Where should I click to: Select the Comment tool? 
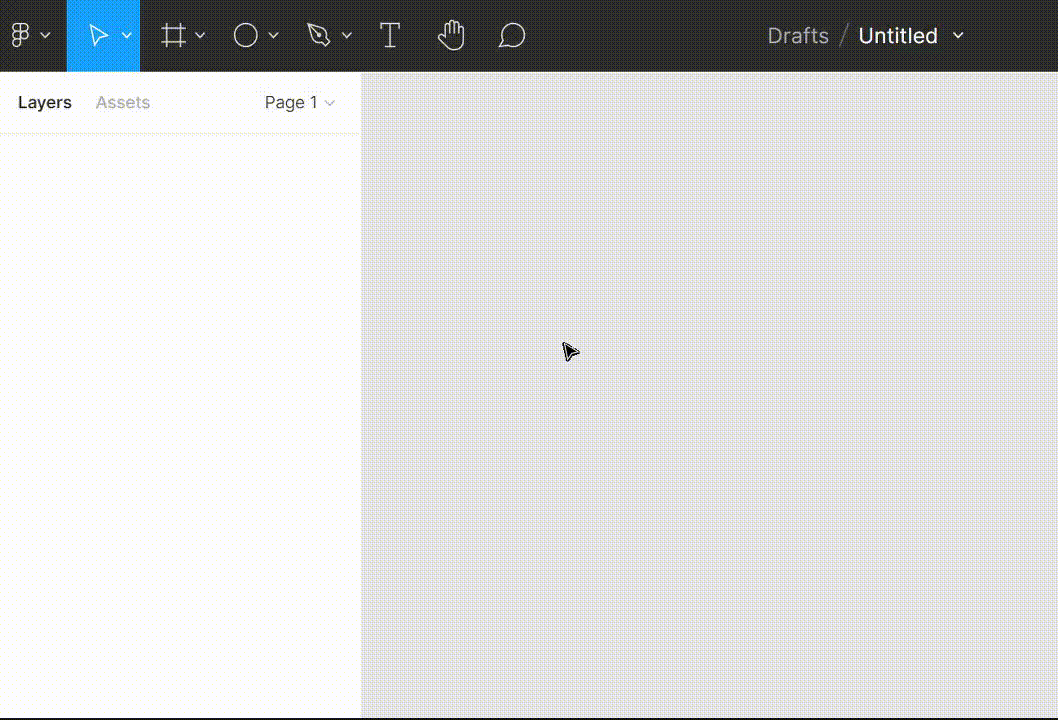pyautogui.click(x=511, y=35)
